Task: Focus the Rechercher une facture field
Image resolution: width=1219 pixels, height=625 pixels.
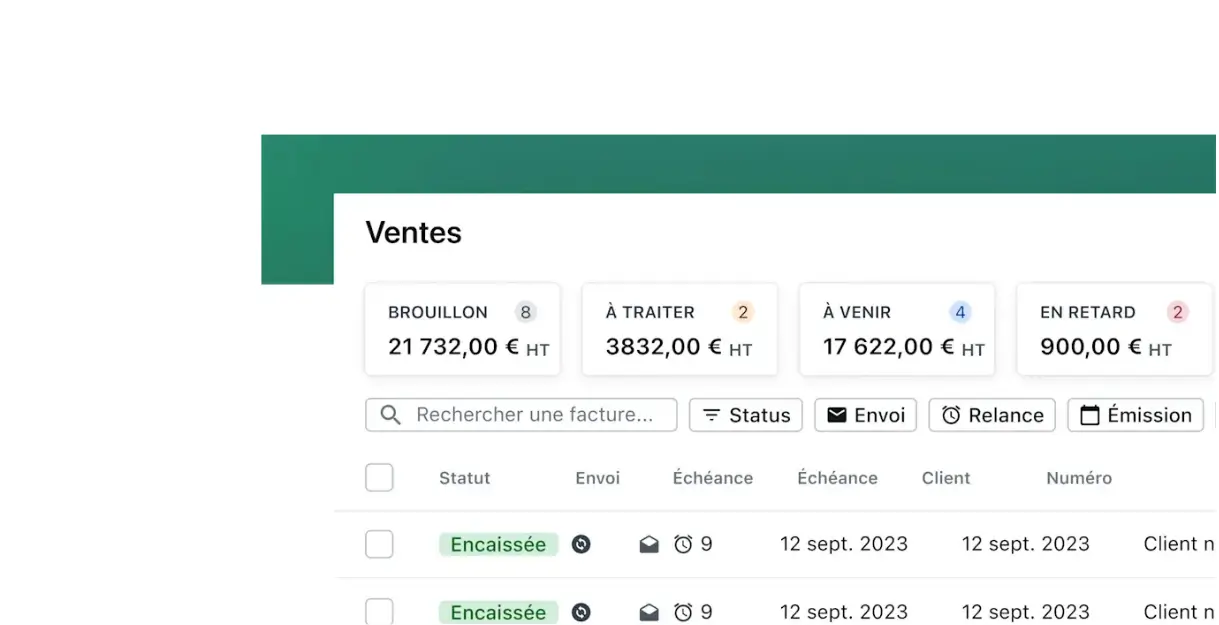Action: 521,415
